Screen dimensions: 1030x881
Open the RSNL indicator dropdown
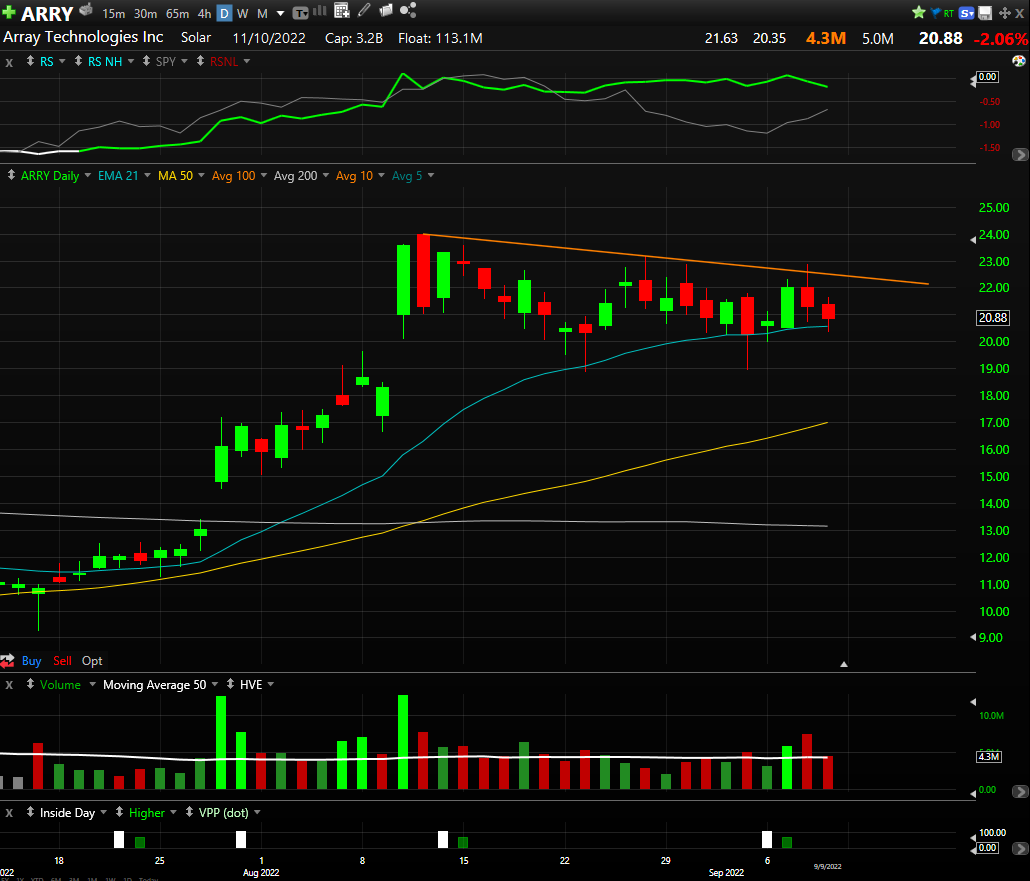point(247,61)
